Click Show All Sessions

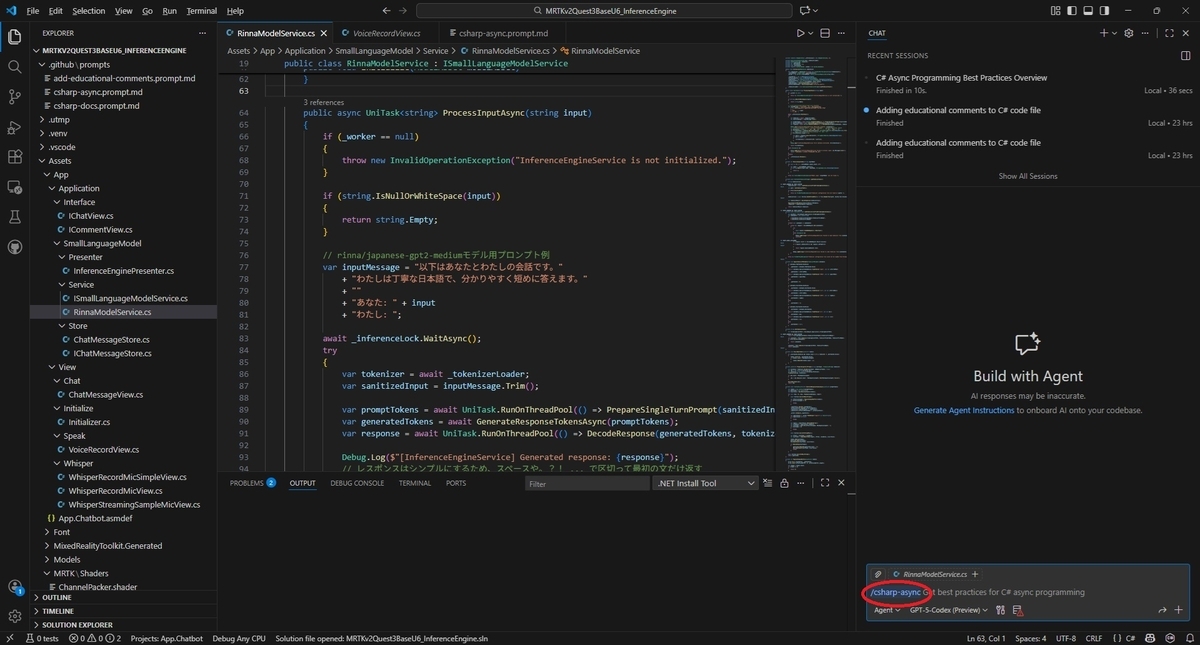coord(1028,176)
